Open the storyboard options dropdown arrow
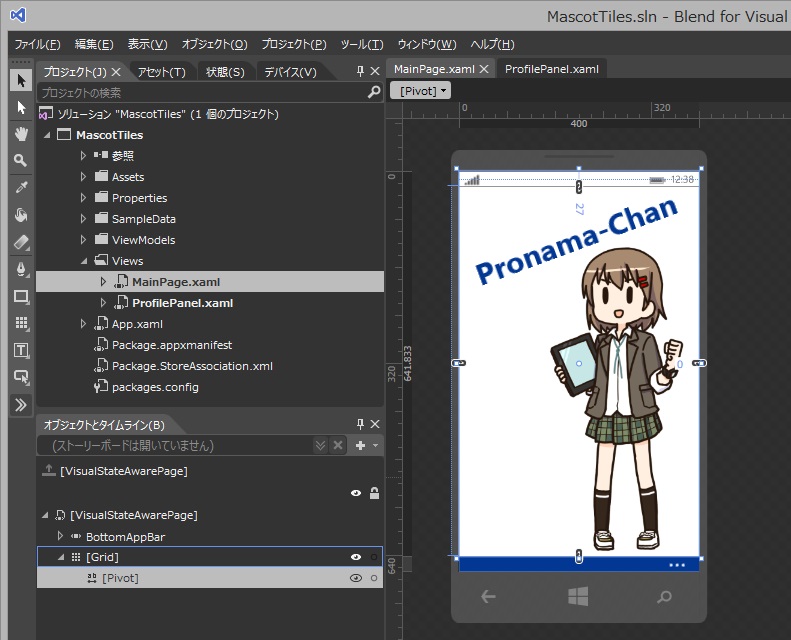Viewport: 791px width, 640px height. point(375,445)
